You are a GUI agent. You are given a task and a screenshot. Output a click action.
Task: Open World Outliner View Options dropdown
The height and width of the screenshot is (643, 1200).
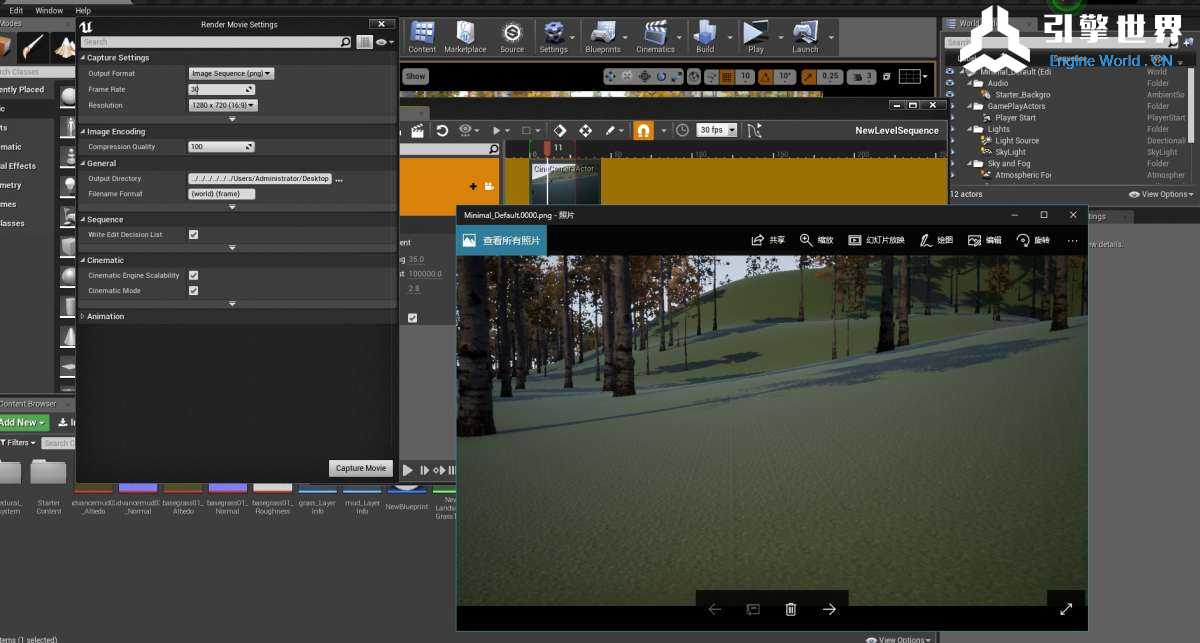1161,194
